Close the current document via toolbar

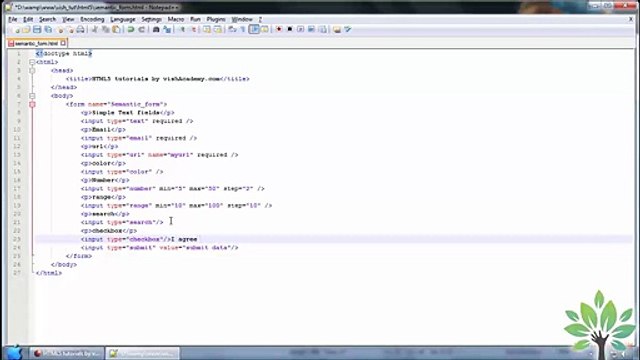pos(60,29)
